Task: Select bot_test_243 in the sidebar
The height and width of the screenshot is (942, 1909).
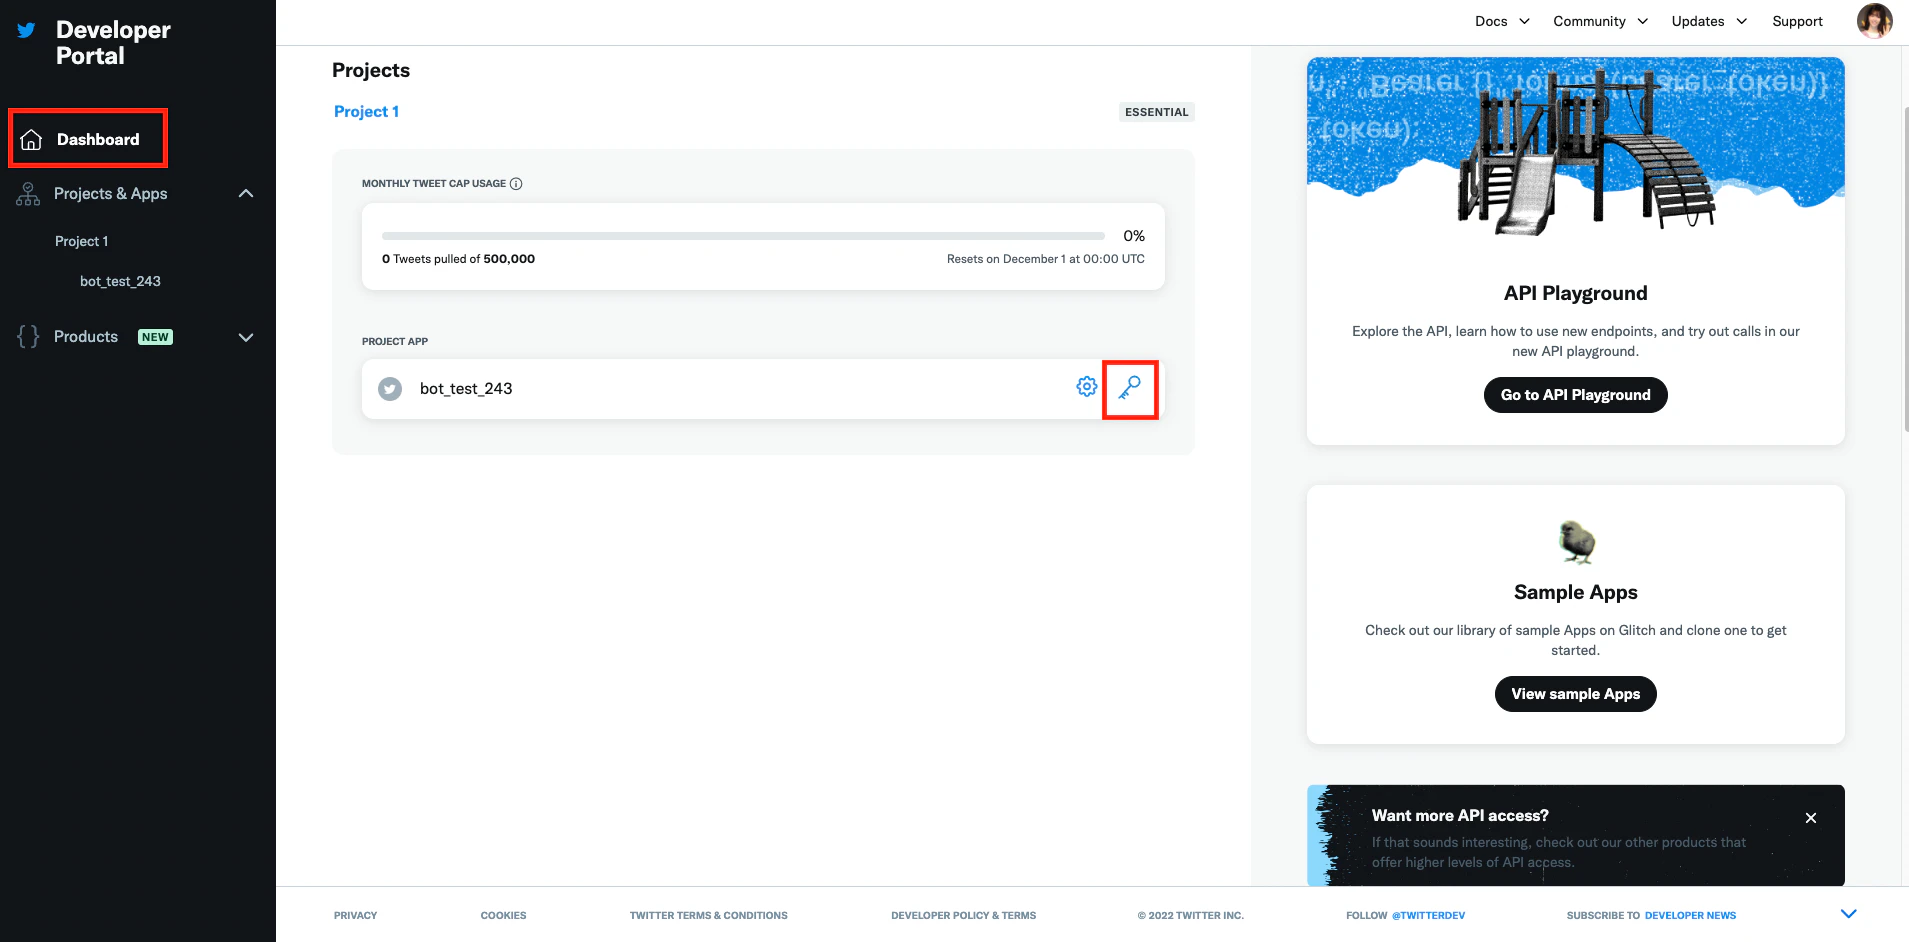Action: [120, 282]
